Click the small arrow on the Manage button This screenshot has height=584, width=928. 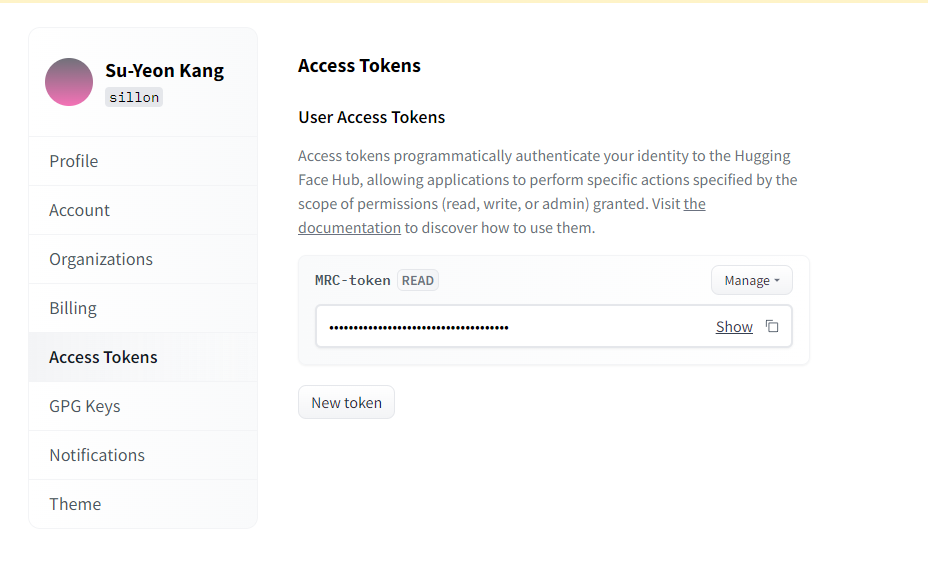(x=777, y=280)
